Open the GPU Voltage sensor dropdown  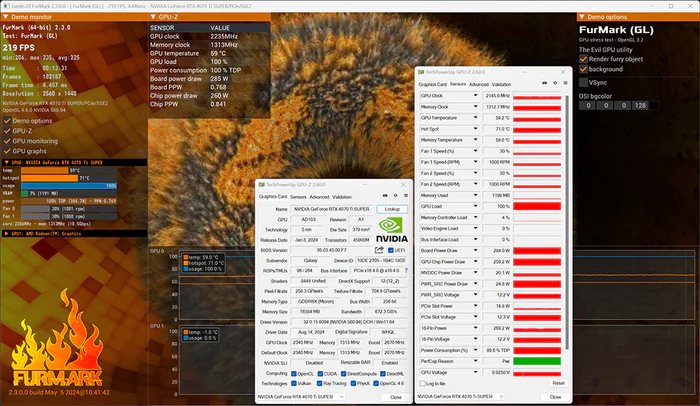pos(475,372)
